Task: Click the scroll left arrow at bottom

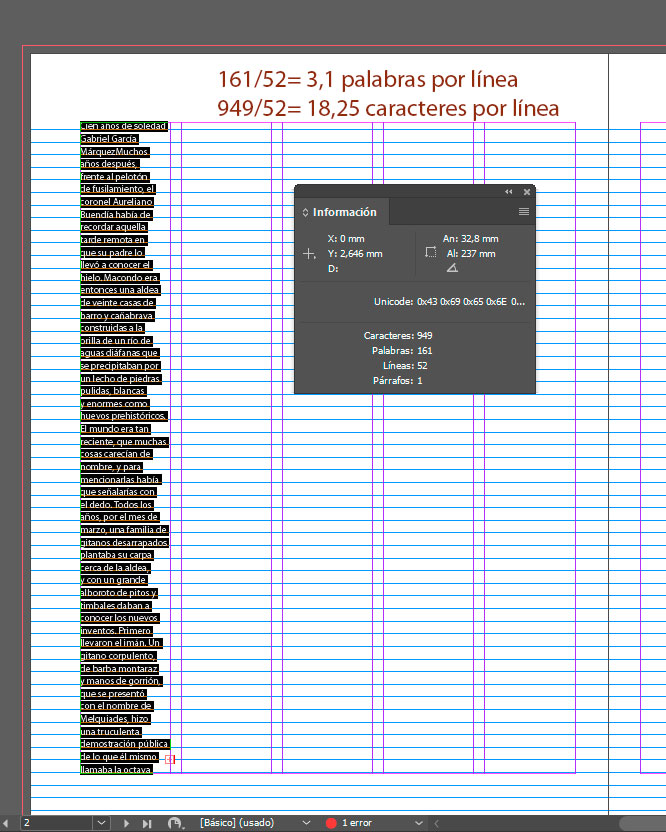Action: [x=435, y=823]
